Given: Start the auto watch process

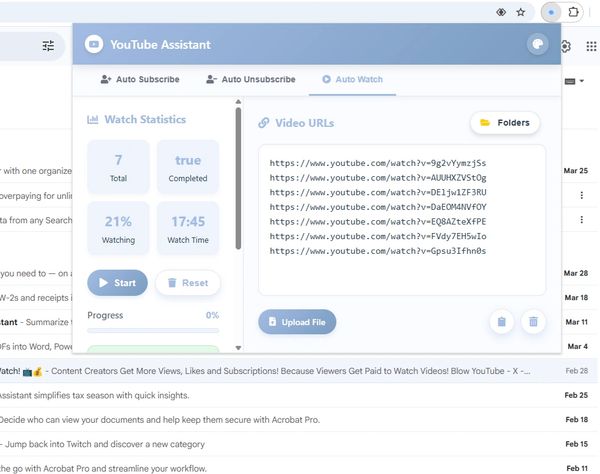Looking at the screenshot, I should click(x=117, y=283).
